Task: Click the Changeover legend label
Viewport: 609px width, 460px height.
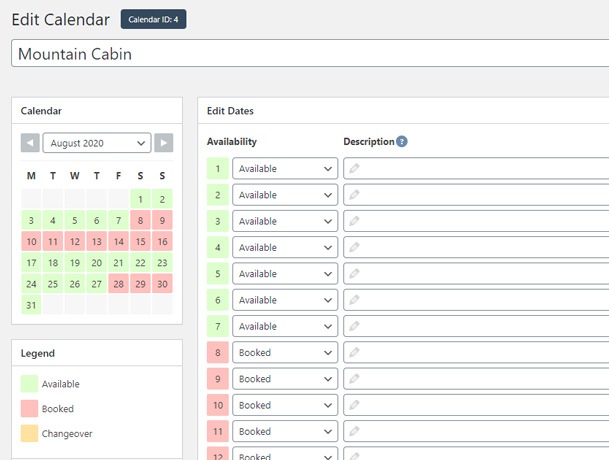Action: click(x=67, y=434)
